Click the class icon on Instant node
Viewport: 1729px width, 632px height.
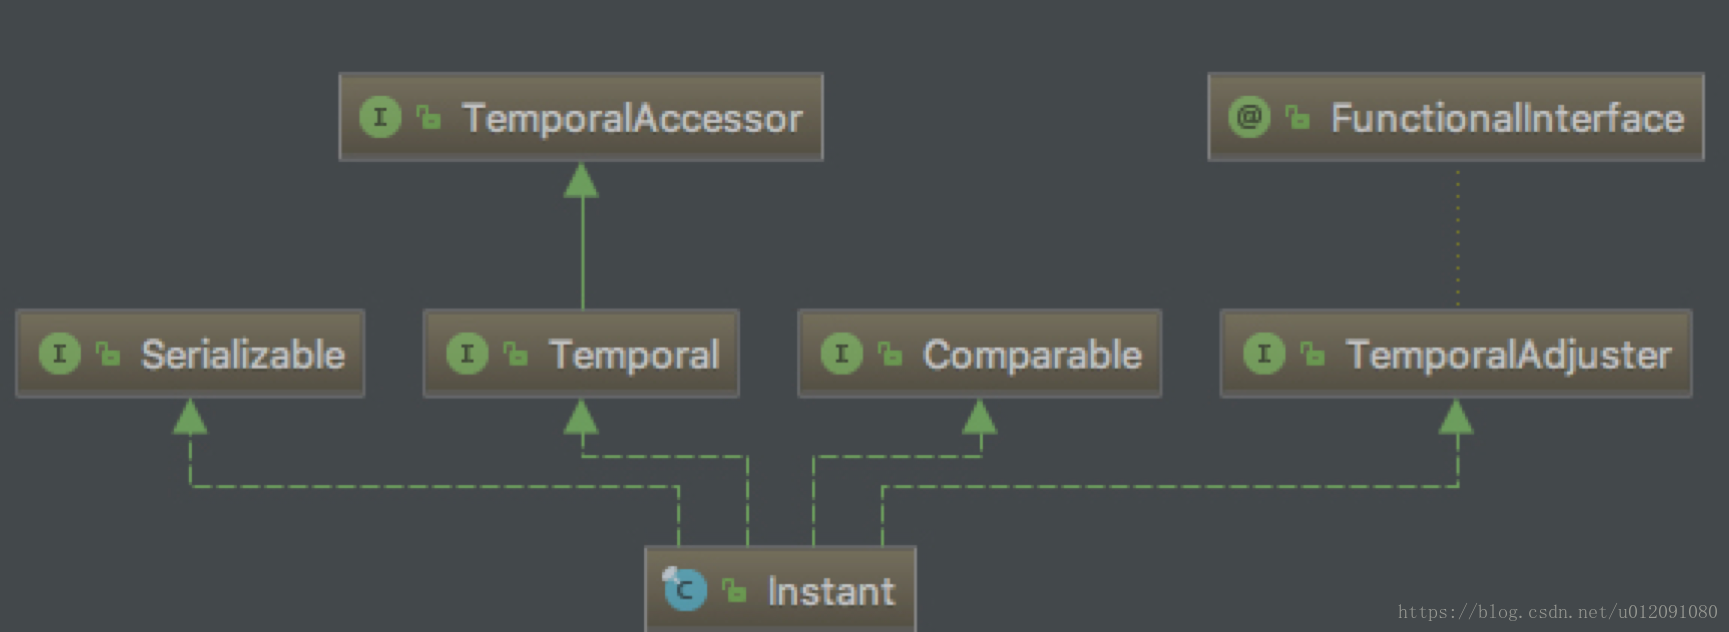[685, 590]
